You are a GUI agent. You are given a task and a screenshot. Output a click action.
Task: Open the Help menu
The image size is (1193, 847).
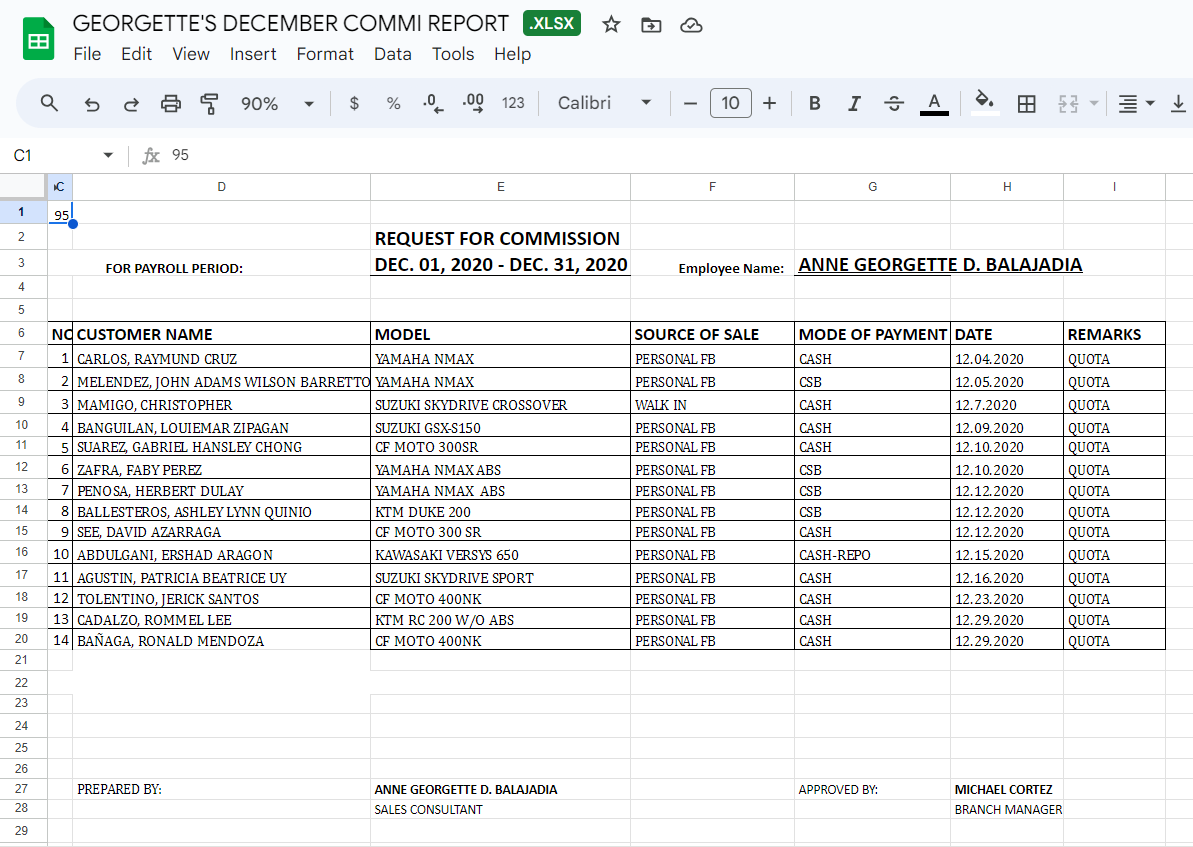click(512, 54)
